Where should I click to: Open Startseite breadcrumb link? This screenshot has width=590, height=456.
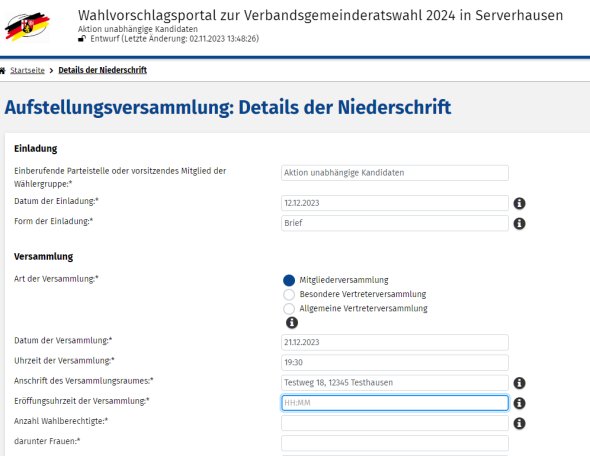coord(27,70)
